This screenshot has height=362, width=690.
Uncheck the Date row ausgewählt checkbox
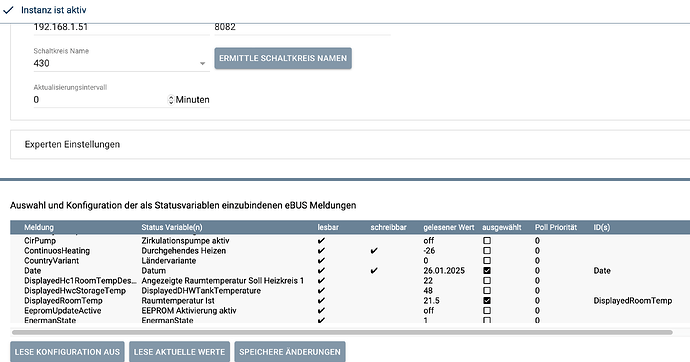(487, 271)
